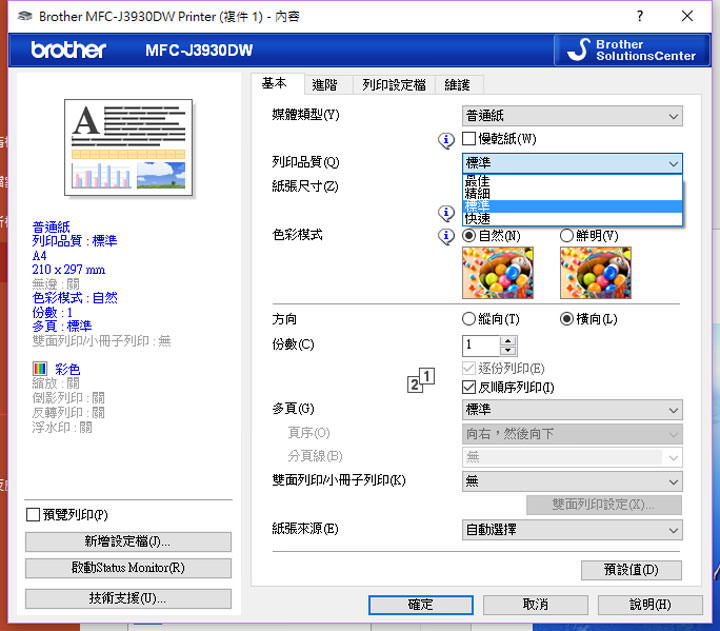Click the 說明 button
The width and height of the screenshot is (720, 631).
coord(650,605)
